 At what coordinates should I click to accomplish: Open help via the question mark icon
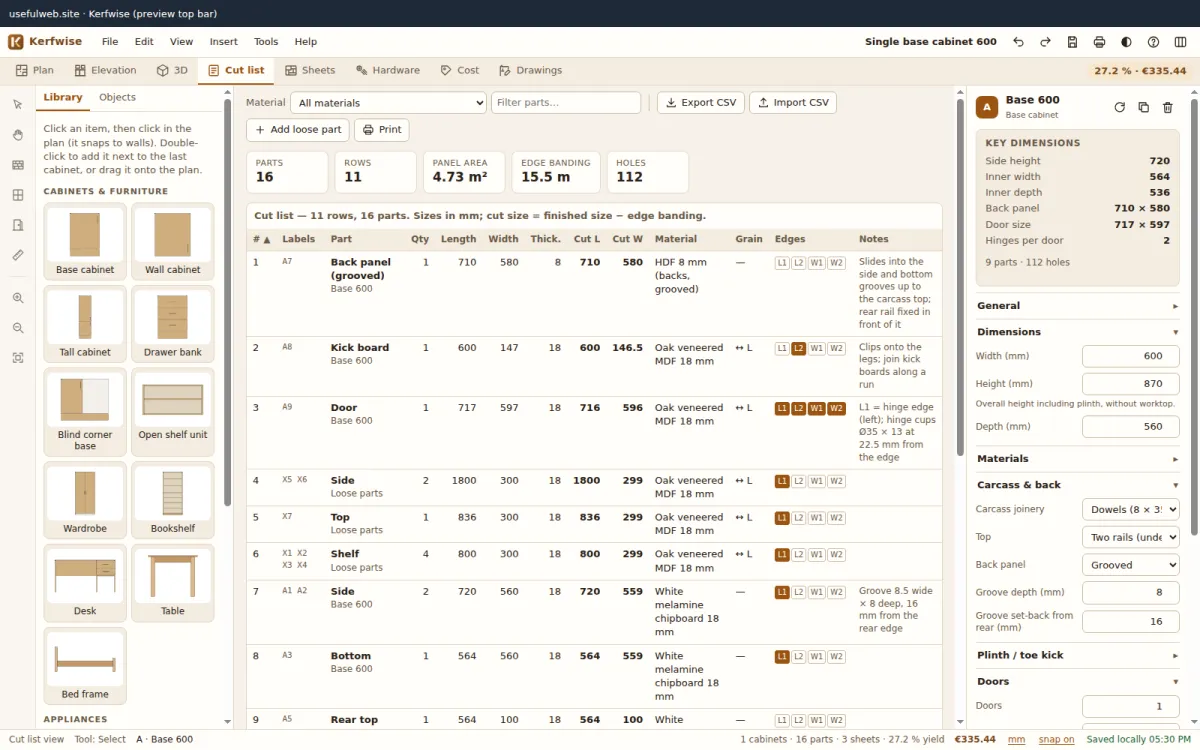(x=1153, y=42)
